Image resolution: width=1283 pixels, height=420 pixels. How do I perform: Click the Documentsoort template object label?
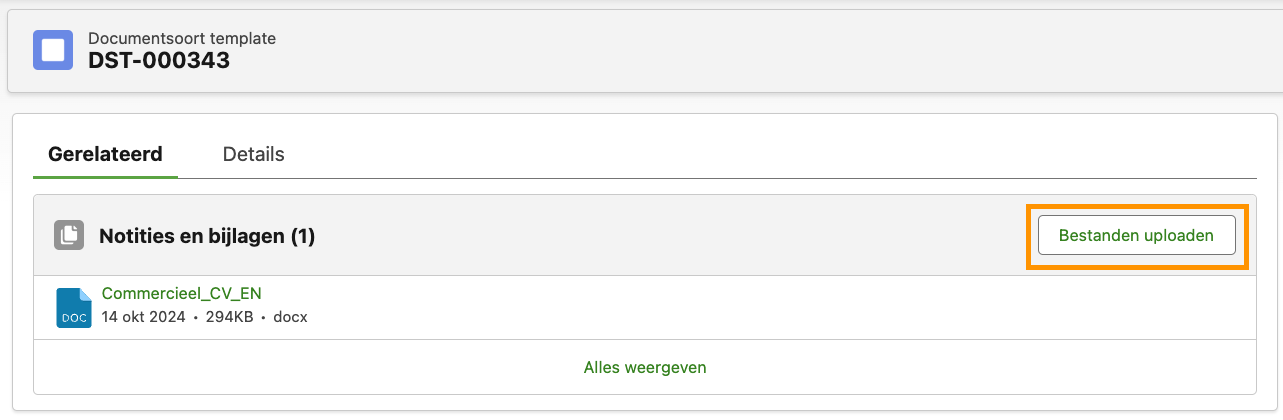pyautogui.click(x=182, y=38)
